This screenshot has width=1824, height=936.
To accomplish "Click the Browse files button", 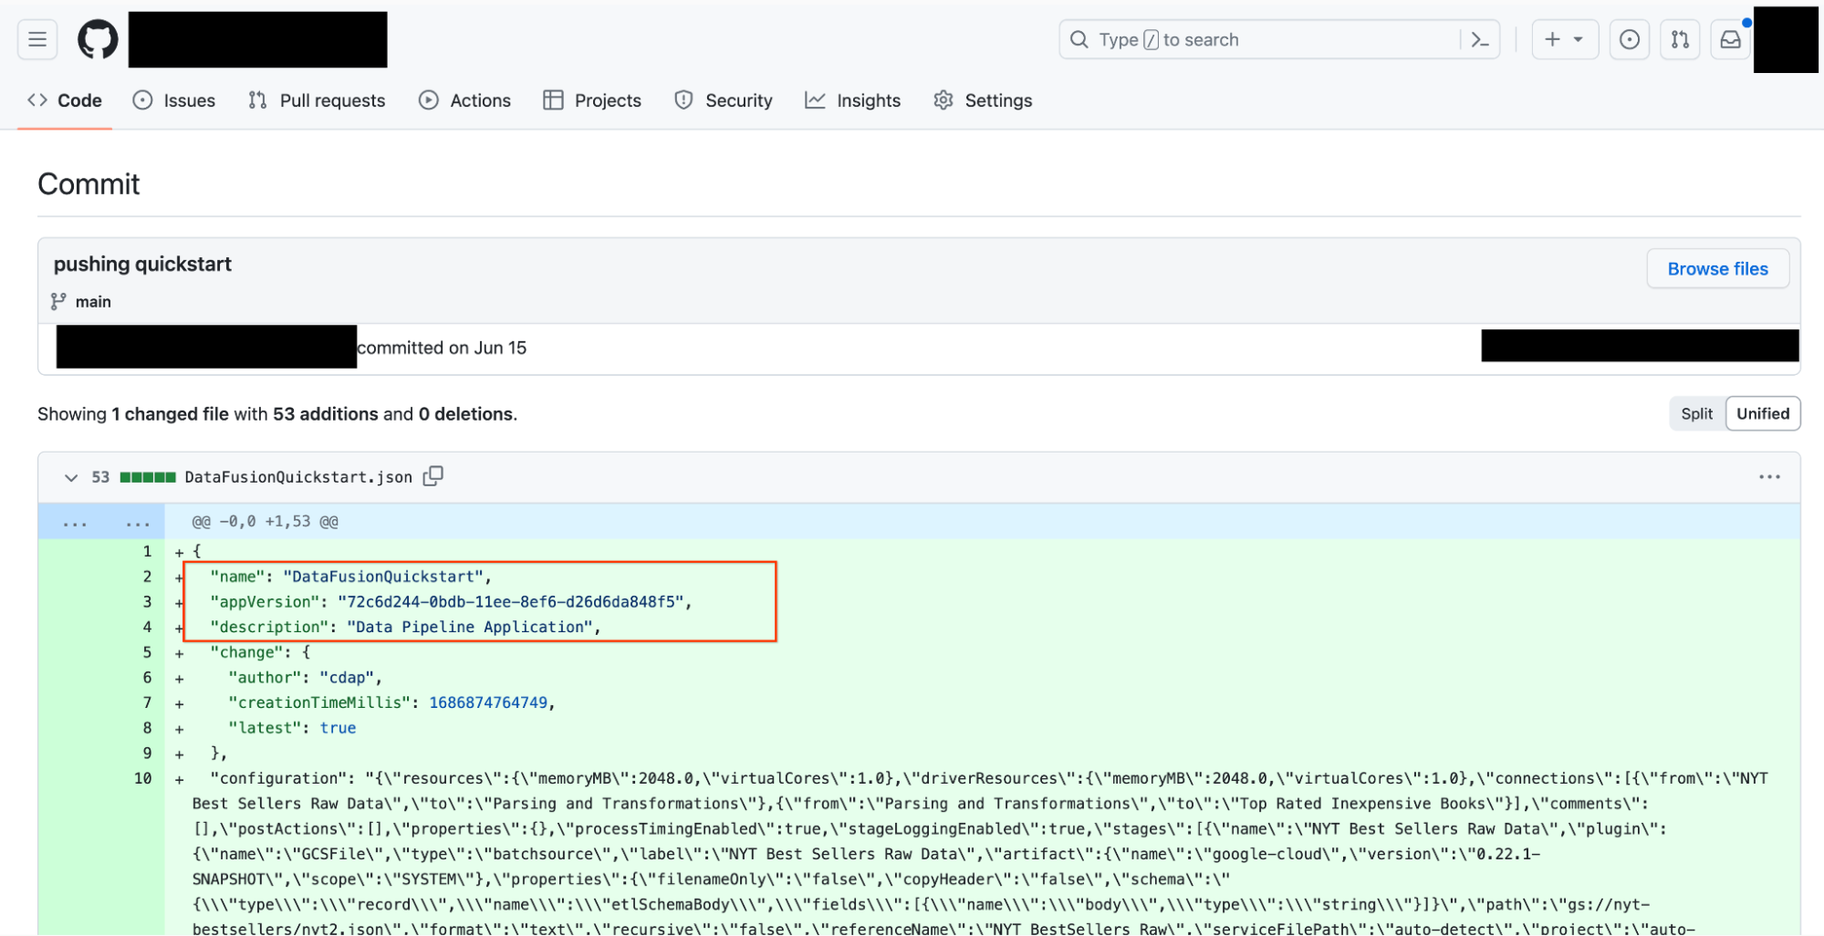I will [x=1717, y=268].
